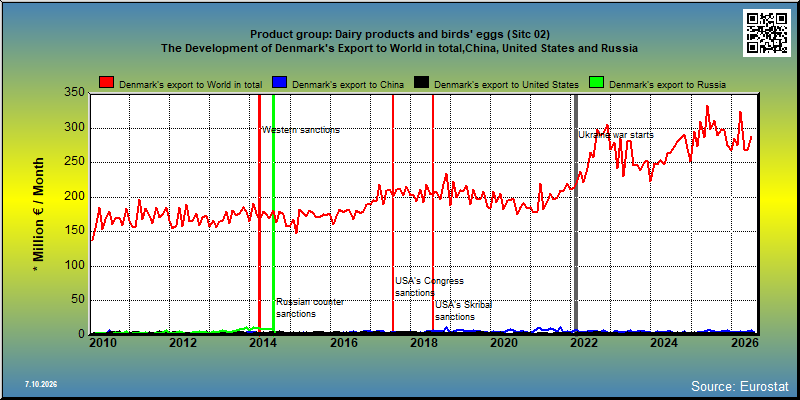This screenshot has width=800, height=400.
Task: Click the black United States legend swatch
Action: pyautogui.click(x=421, y=83)
